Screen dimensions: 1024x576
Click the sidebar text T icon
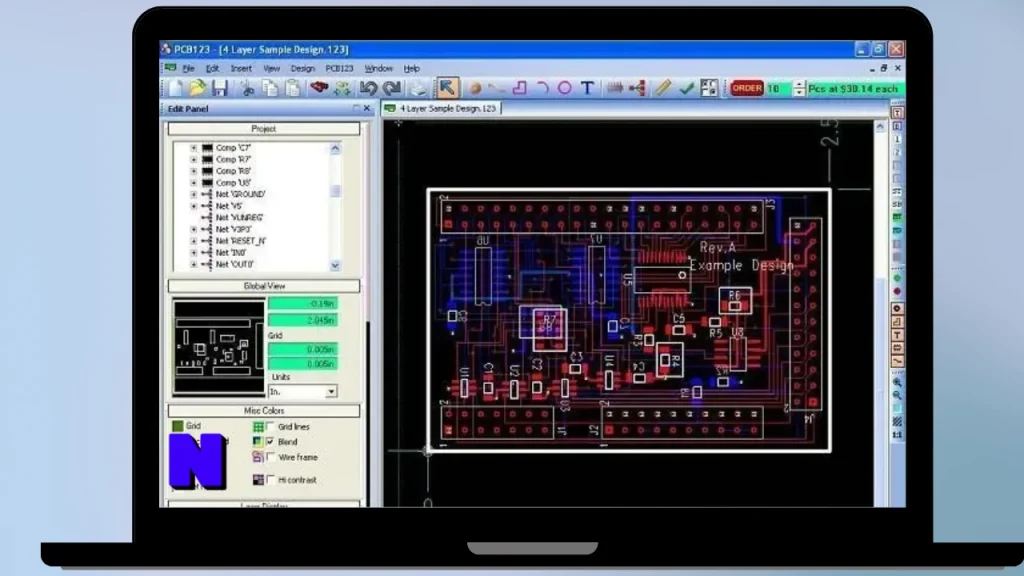coord(897,335)
